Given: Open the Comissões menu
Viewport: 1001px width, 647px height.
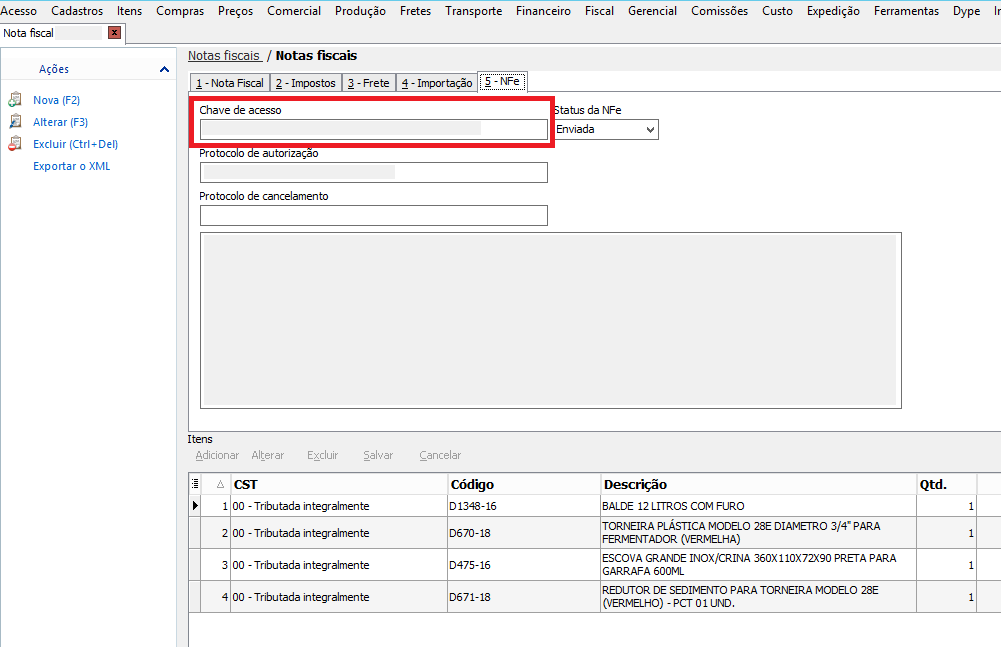Looking at the screenshot, I should (x=719, y=11).
